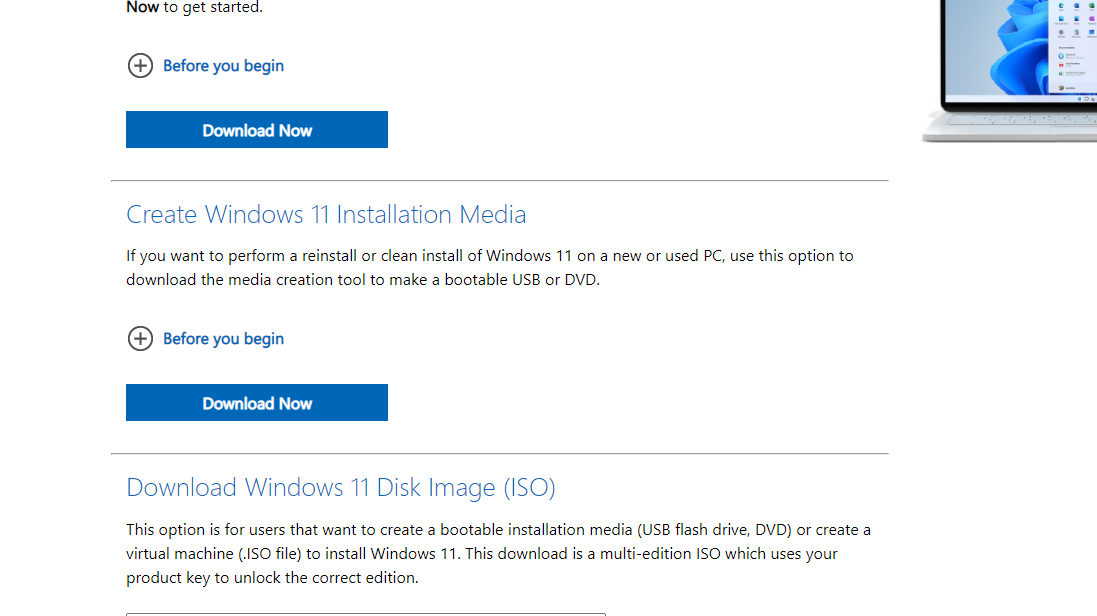Click the "Create Windows 11 Installation Media" heading
The width and height of the screenshot is (1097, 616).
point(326,214)
